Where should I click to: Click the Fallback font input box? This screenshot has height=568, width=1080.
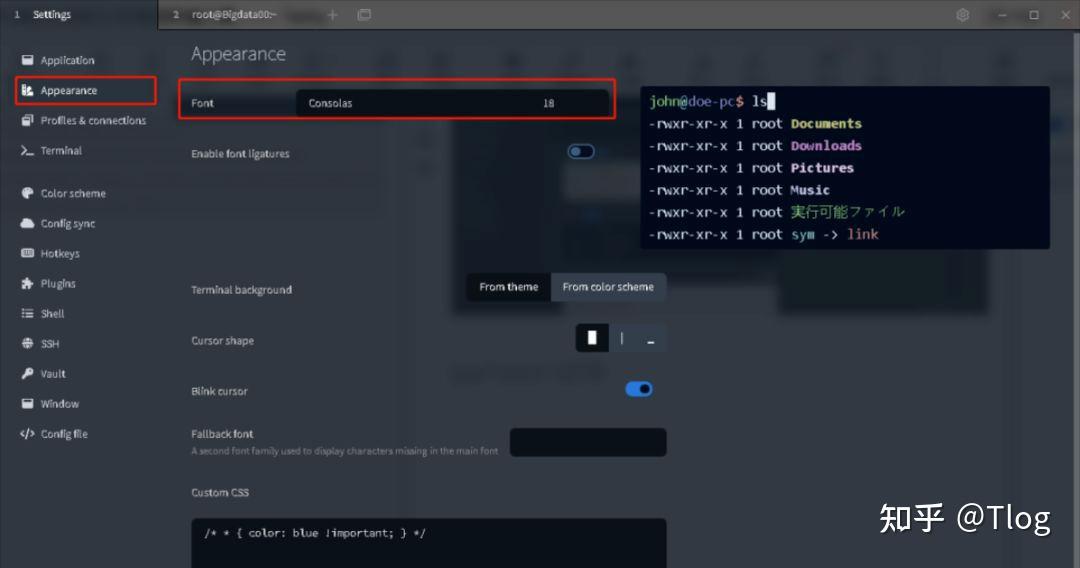(588, 442)
